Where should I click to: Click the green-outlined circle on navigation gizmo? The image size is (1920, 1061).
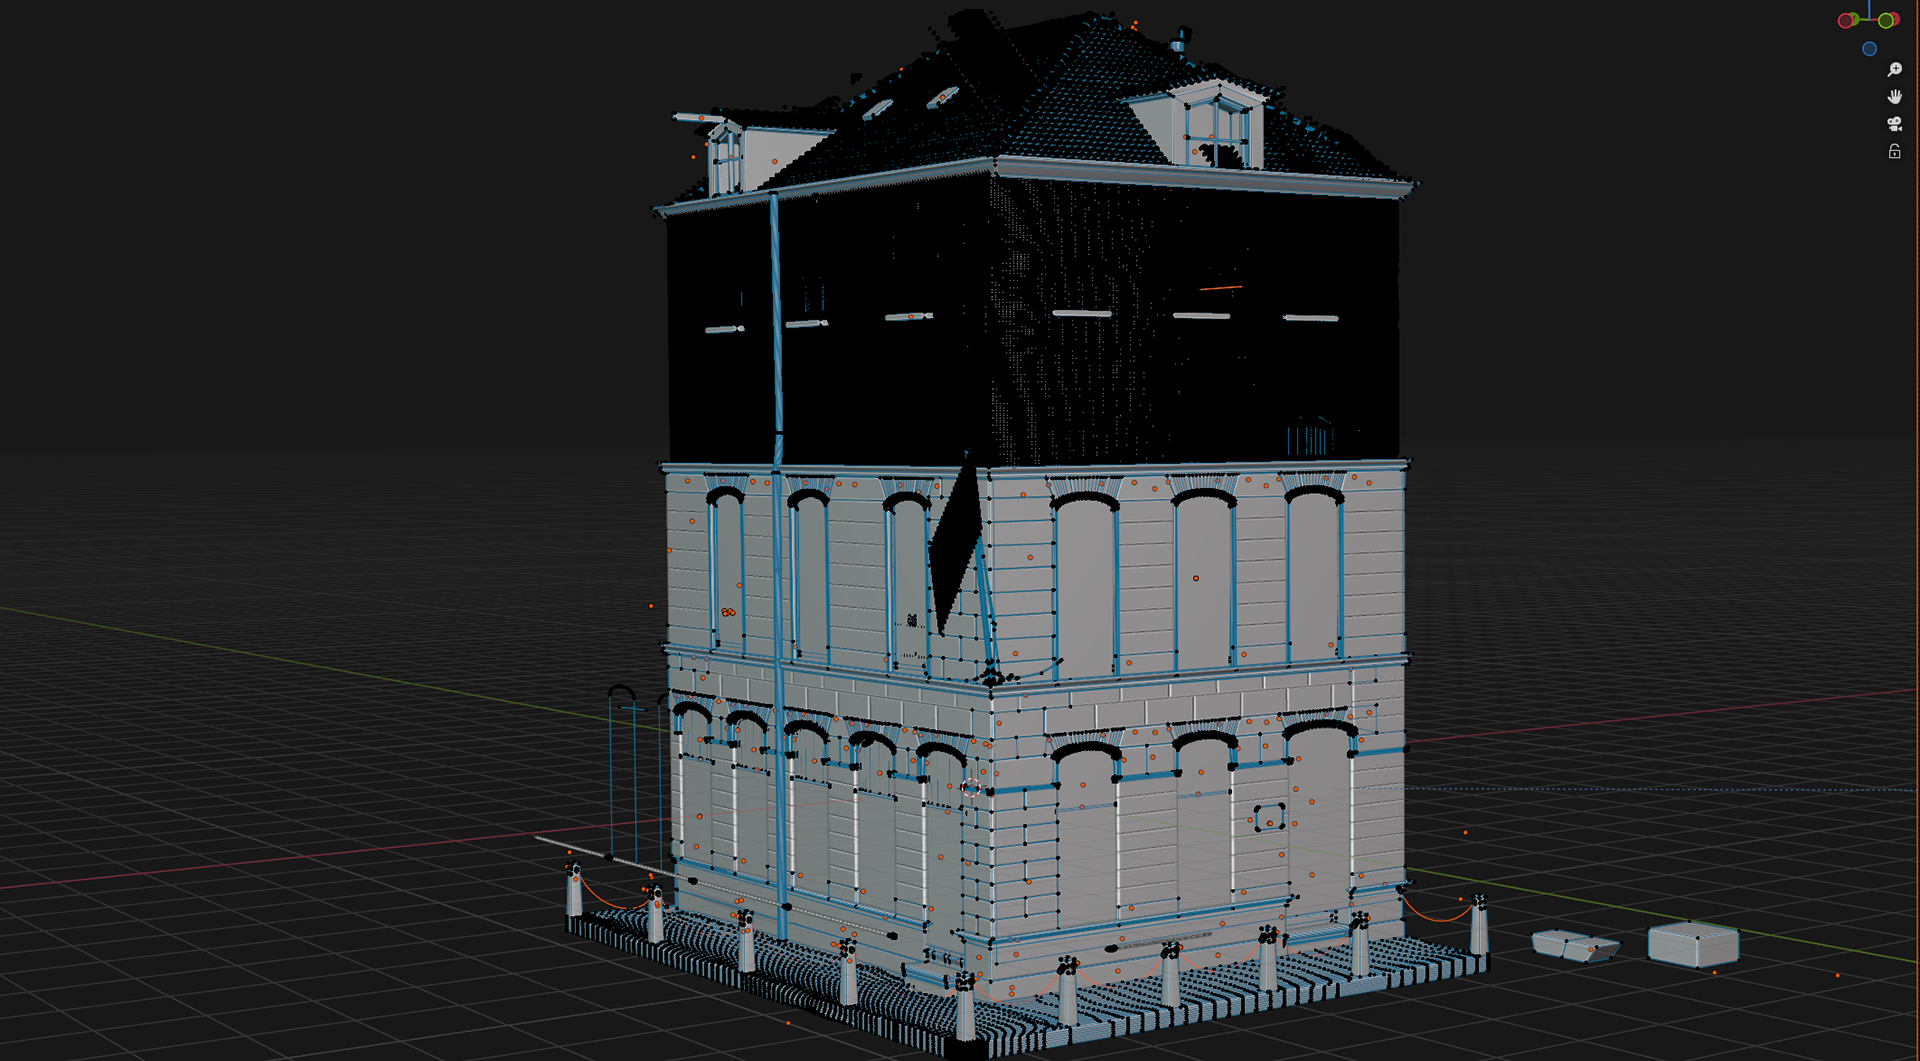pos(1885,21)
